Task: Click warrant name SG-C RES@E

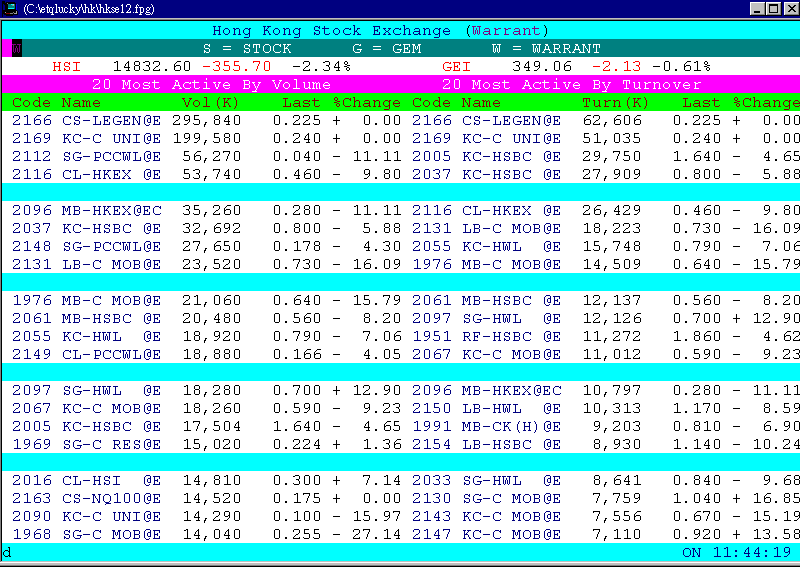Action: pos(111,445)
